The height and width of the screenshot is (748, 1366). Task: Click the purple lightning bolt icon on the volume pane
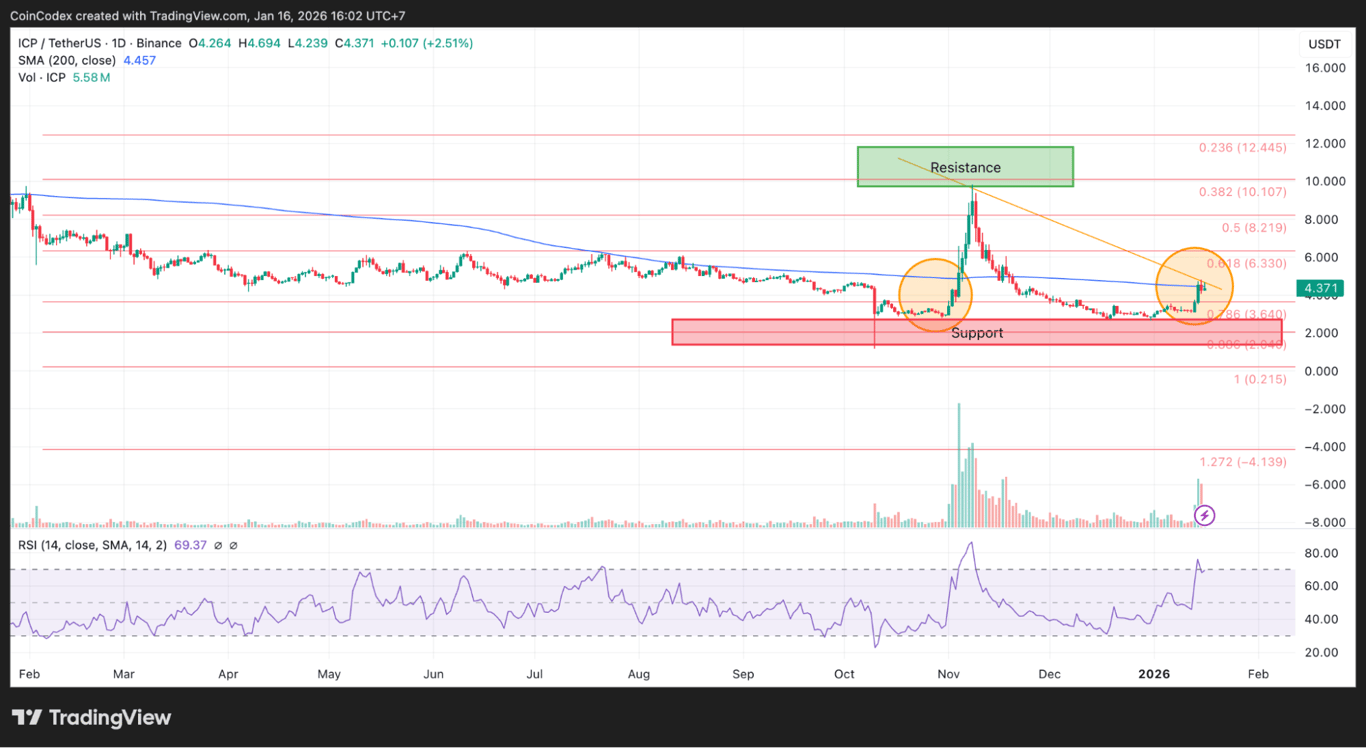pyautogui.click(x=1204, y=515)
